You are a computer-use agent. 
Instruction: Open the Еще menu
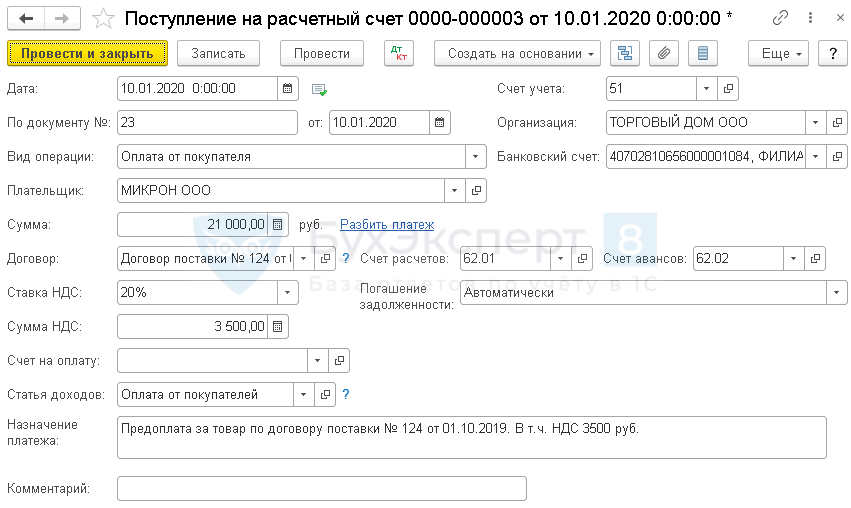tap(783, 54)
